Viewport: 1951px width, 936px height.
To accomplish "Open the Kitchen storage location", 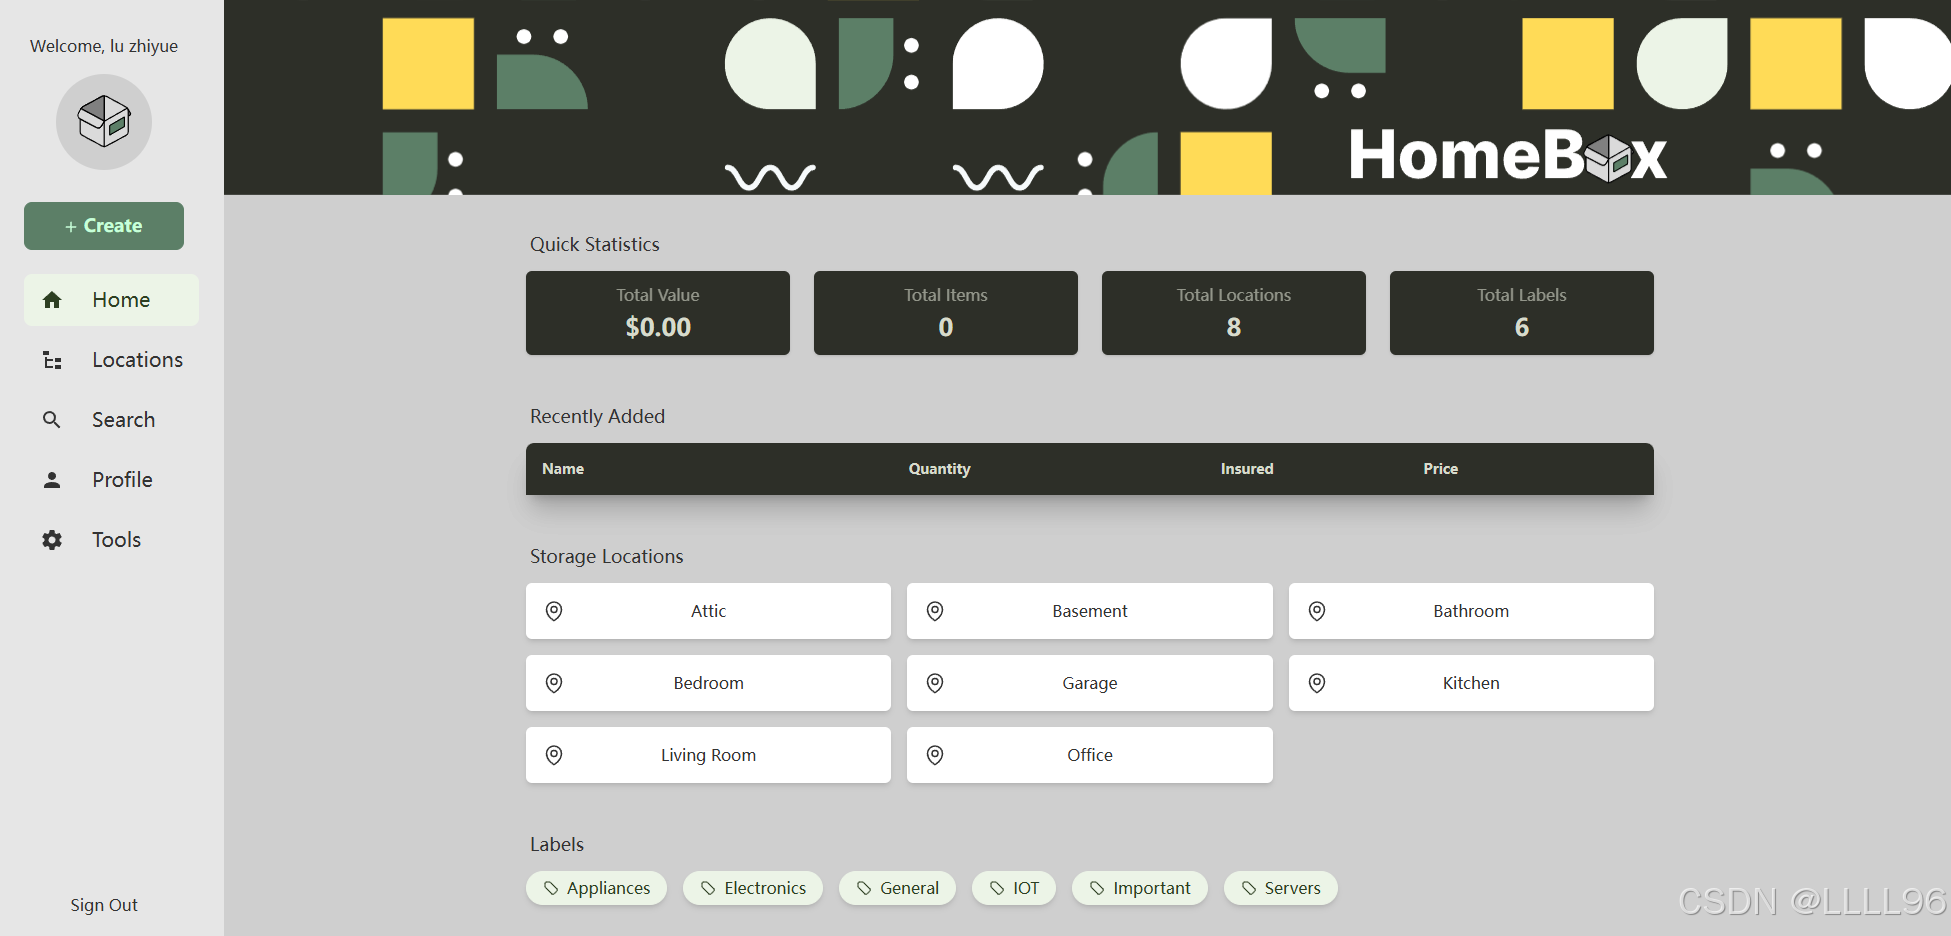I will tap(1471, 683).
